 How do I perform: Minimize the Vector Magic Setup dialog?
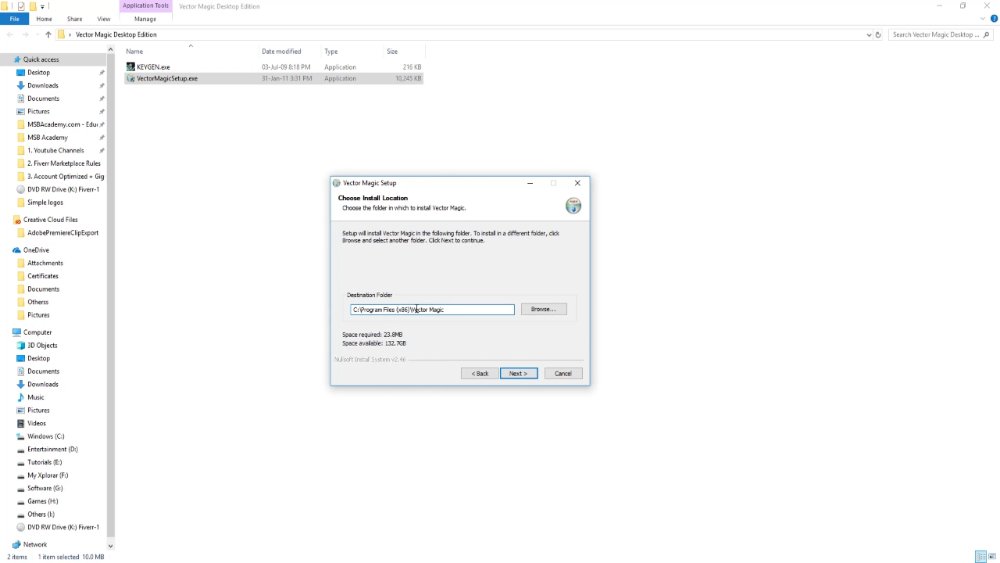pyautogui.click(x=530, y=183)
